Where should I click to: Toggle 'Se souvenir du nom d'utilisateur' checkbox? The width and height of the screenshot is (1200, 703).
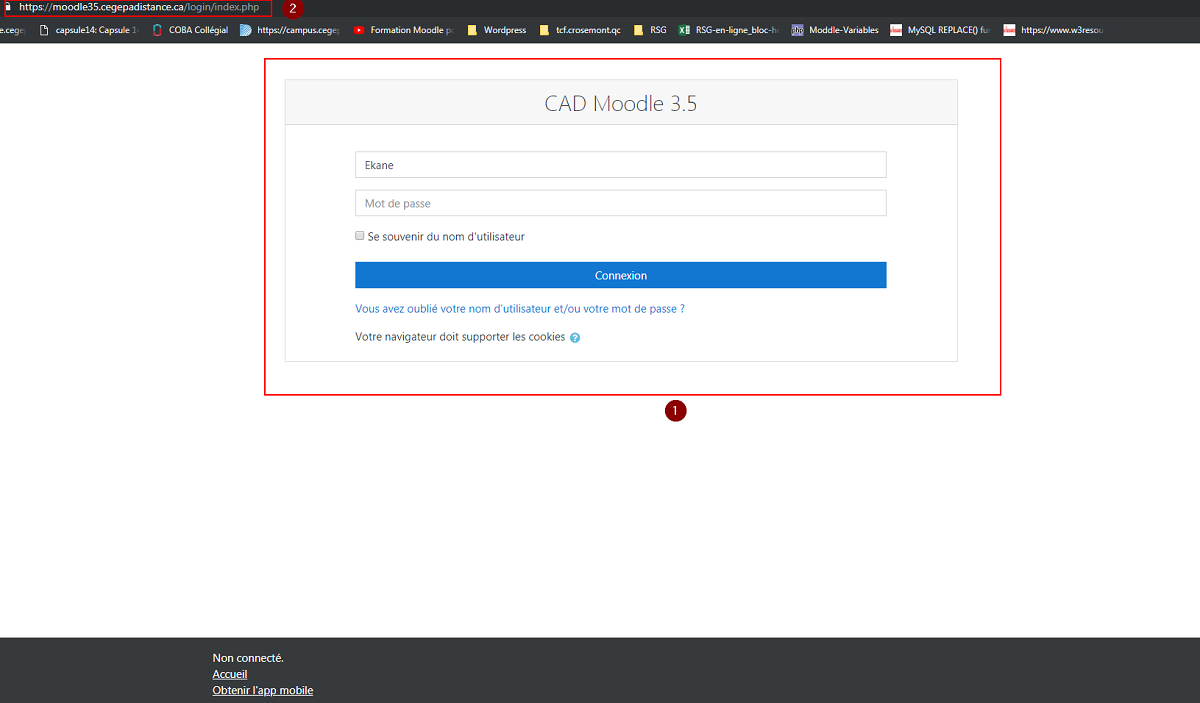pos(360,236)
